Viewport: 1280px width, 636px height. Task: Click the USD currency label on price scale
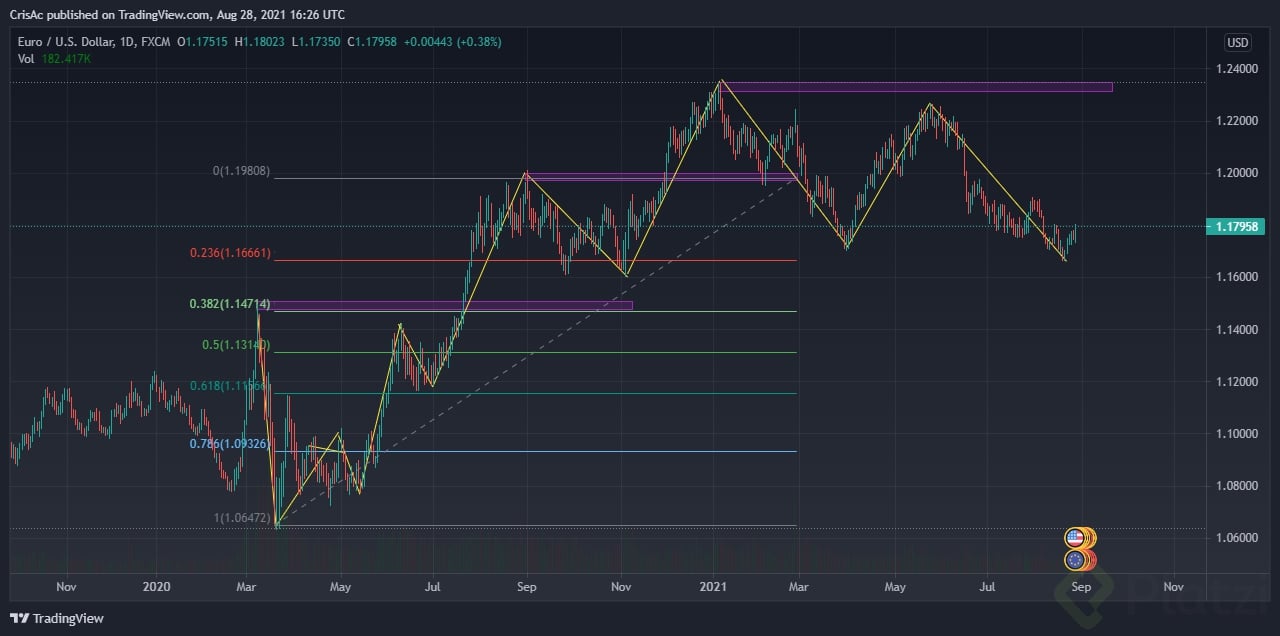point(1236,42)
